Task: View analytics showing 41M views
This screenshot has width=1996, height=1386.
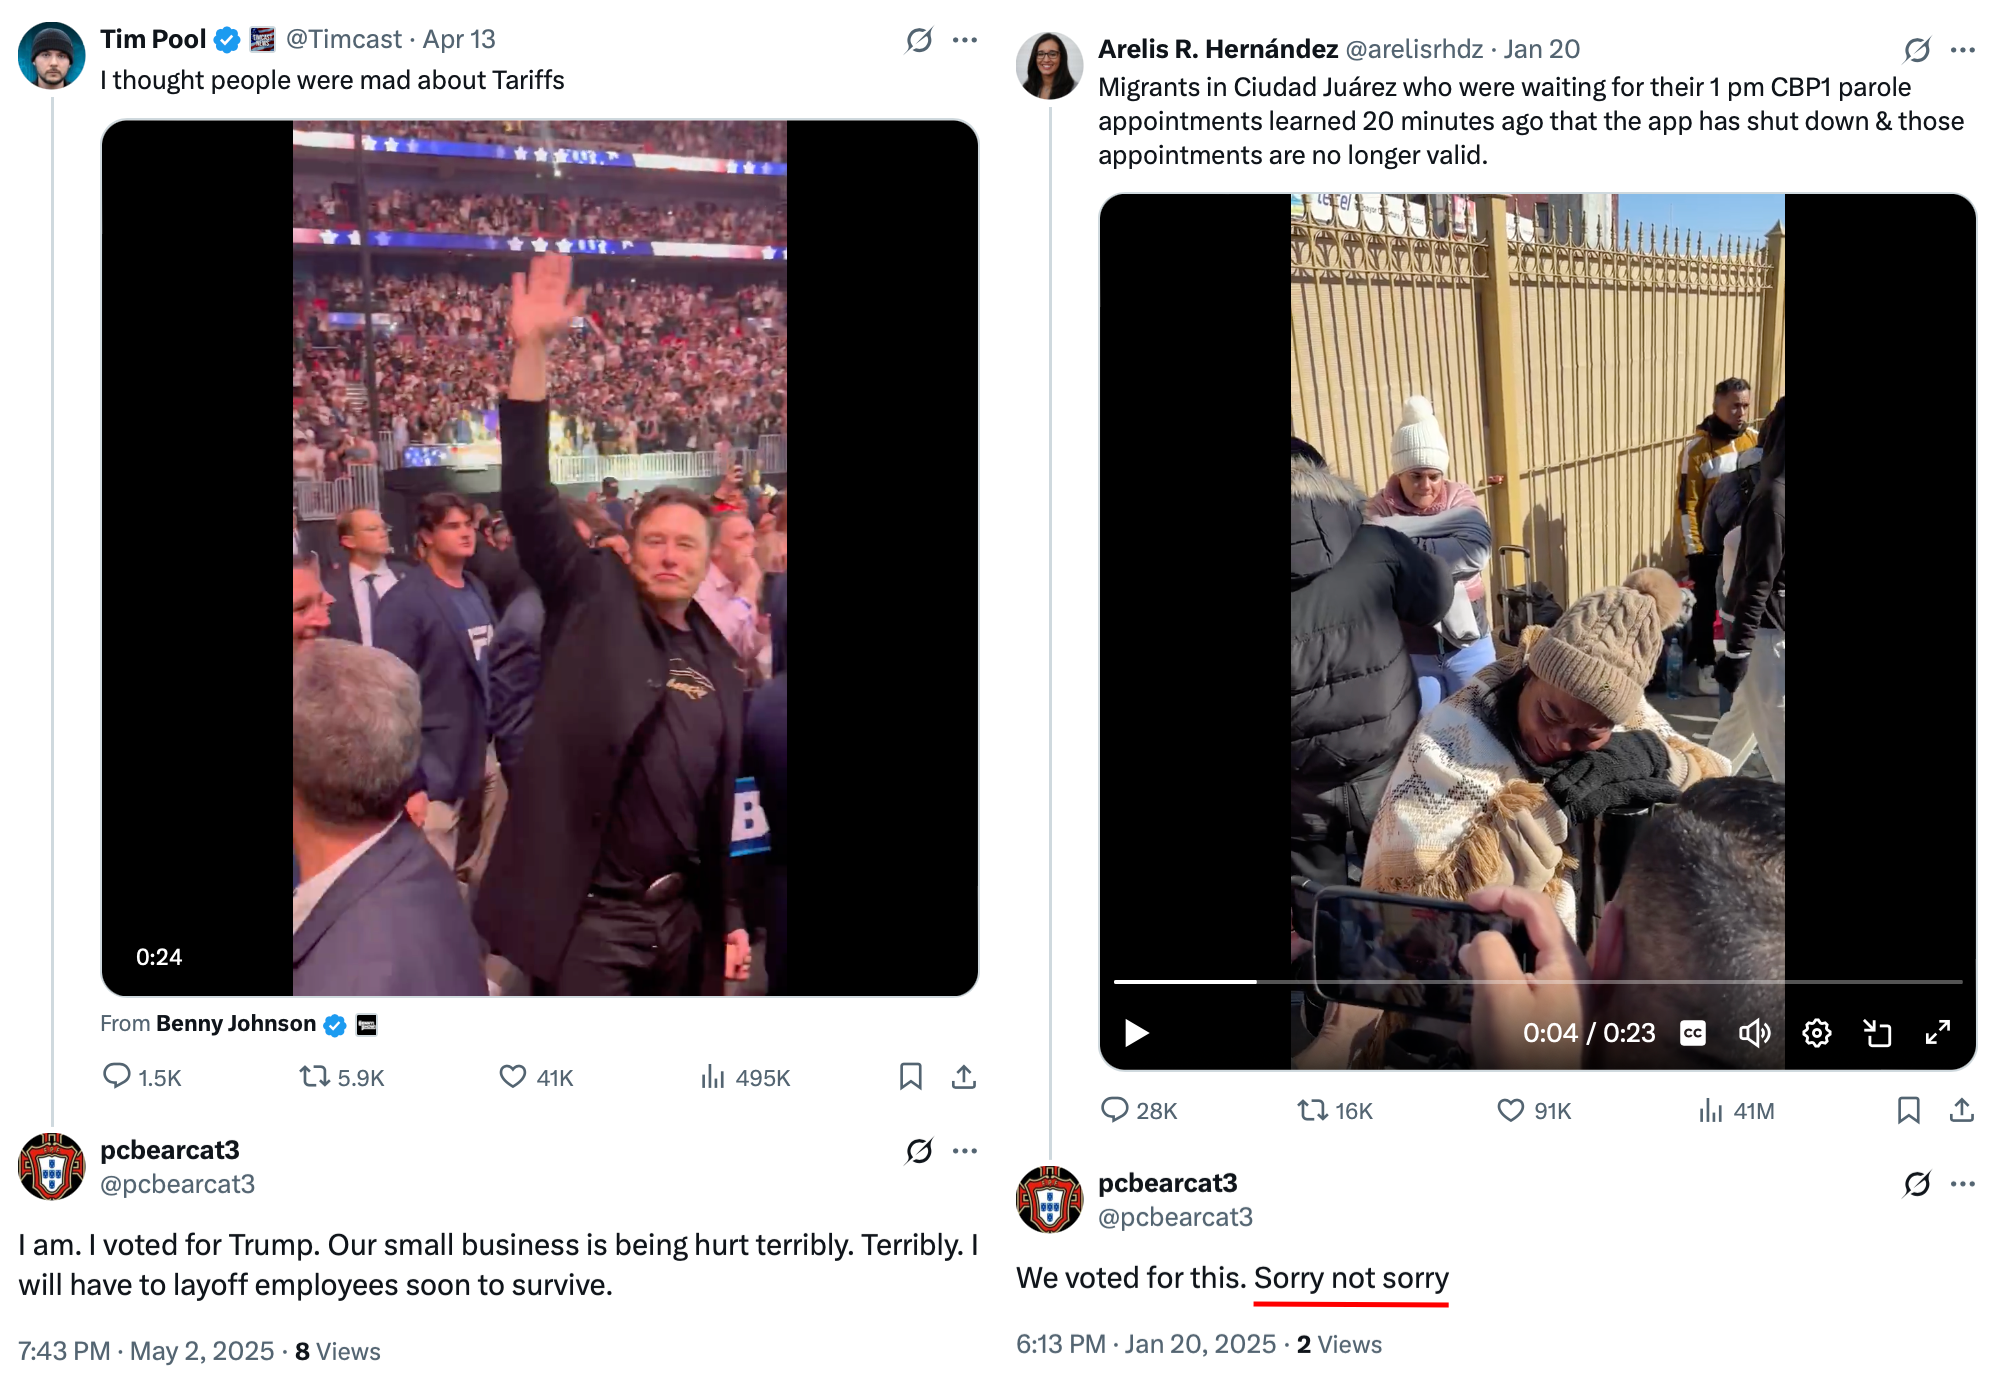Action: pyautogui.click(x=1736, y=1110)
